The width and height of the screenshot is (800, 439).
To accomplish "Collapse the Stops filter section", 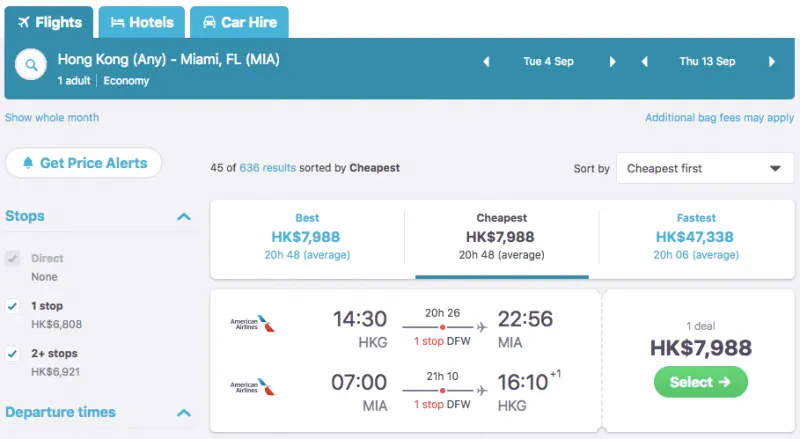I will click(x=184, y=216).
